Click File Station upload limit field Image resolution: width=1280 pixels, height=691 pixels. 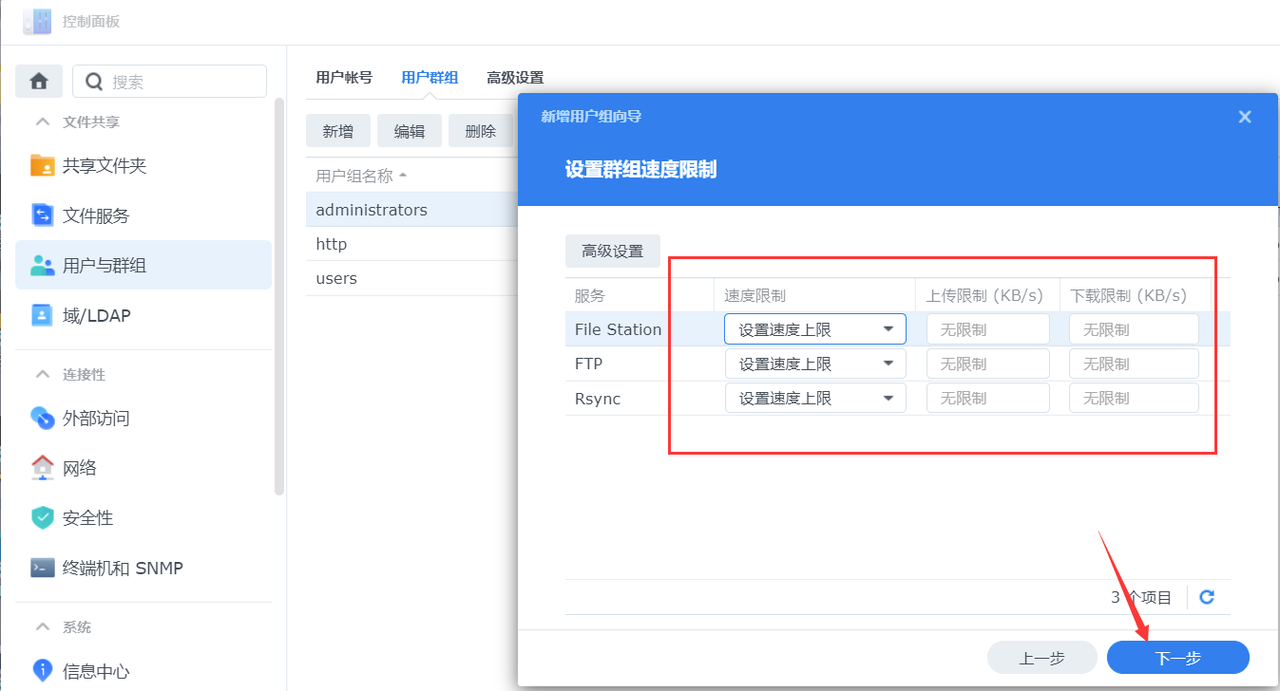[x=988, y=330]
